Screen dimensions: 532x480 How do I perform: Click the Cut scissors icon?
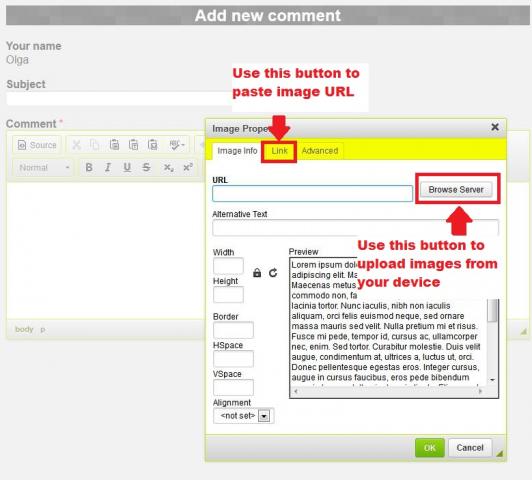point(77,145)
